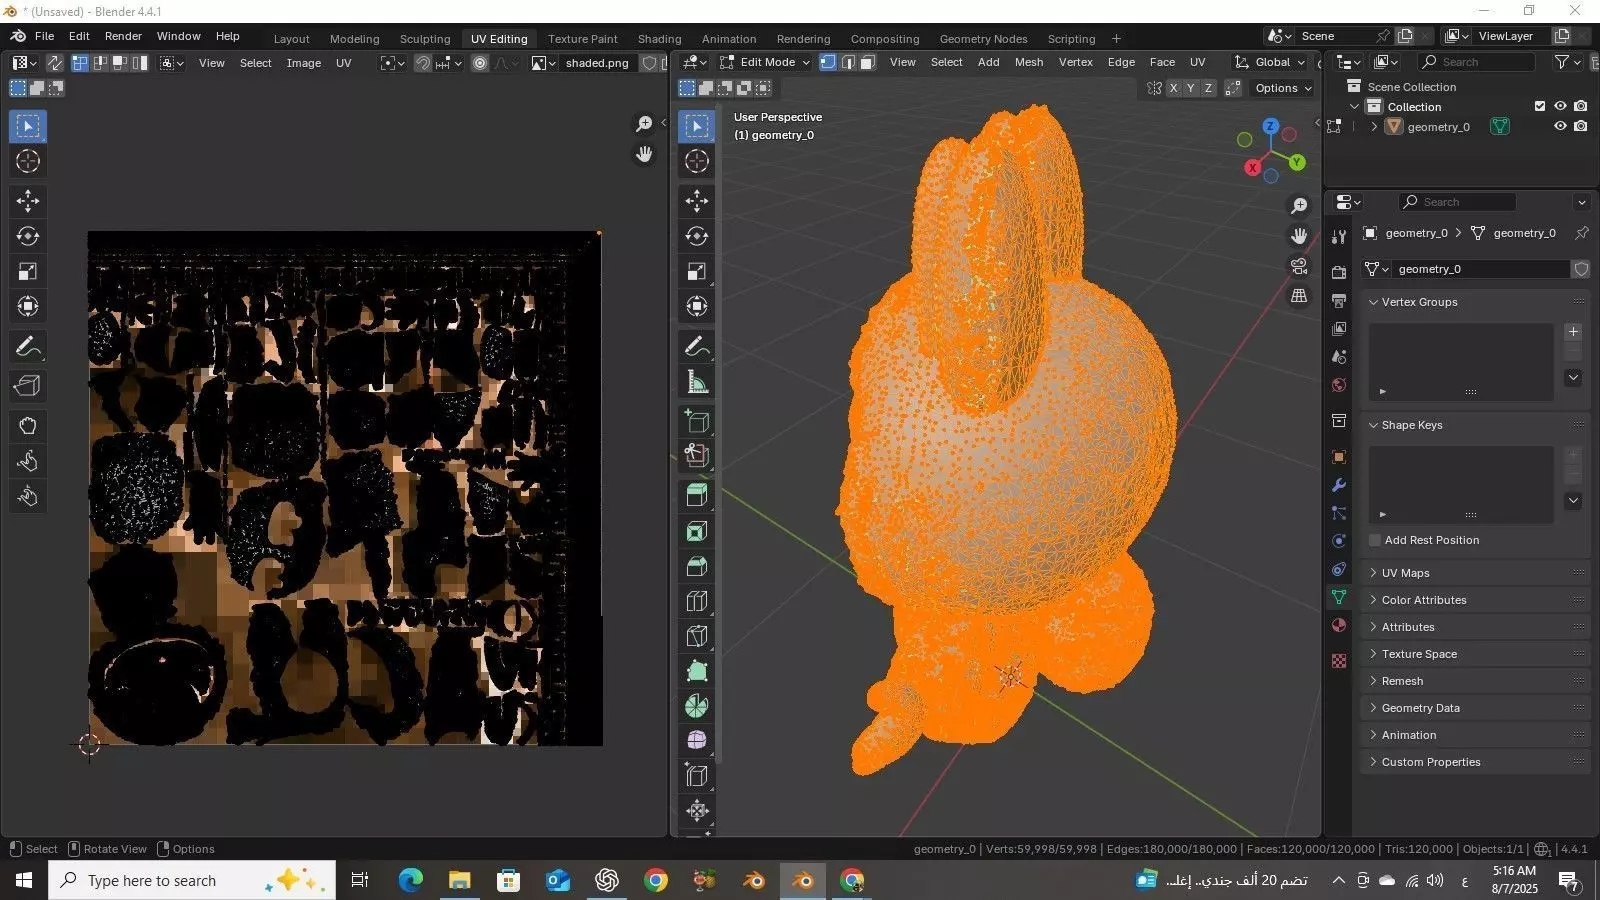Image resolution: width=1600 pixels, height=900 pixels.
Task: Click the shaded.png image name field
Action: point(597,63)
